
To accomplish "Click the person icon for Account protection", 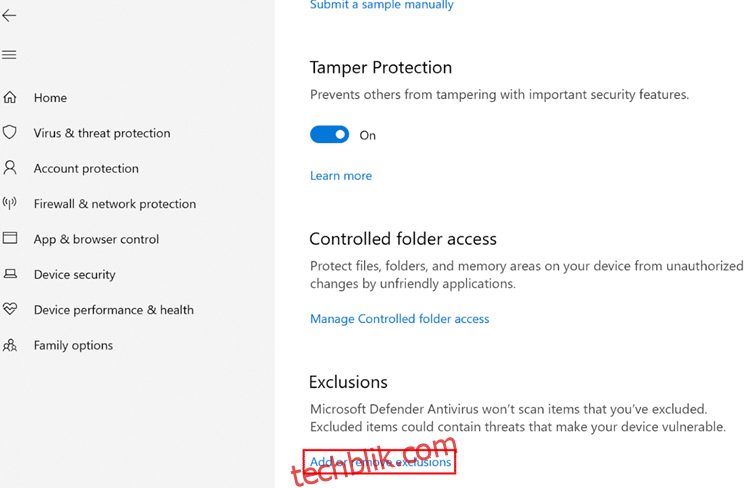I will tap(10, 167).
